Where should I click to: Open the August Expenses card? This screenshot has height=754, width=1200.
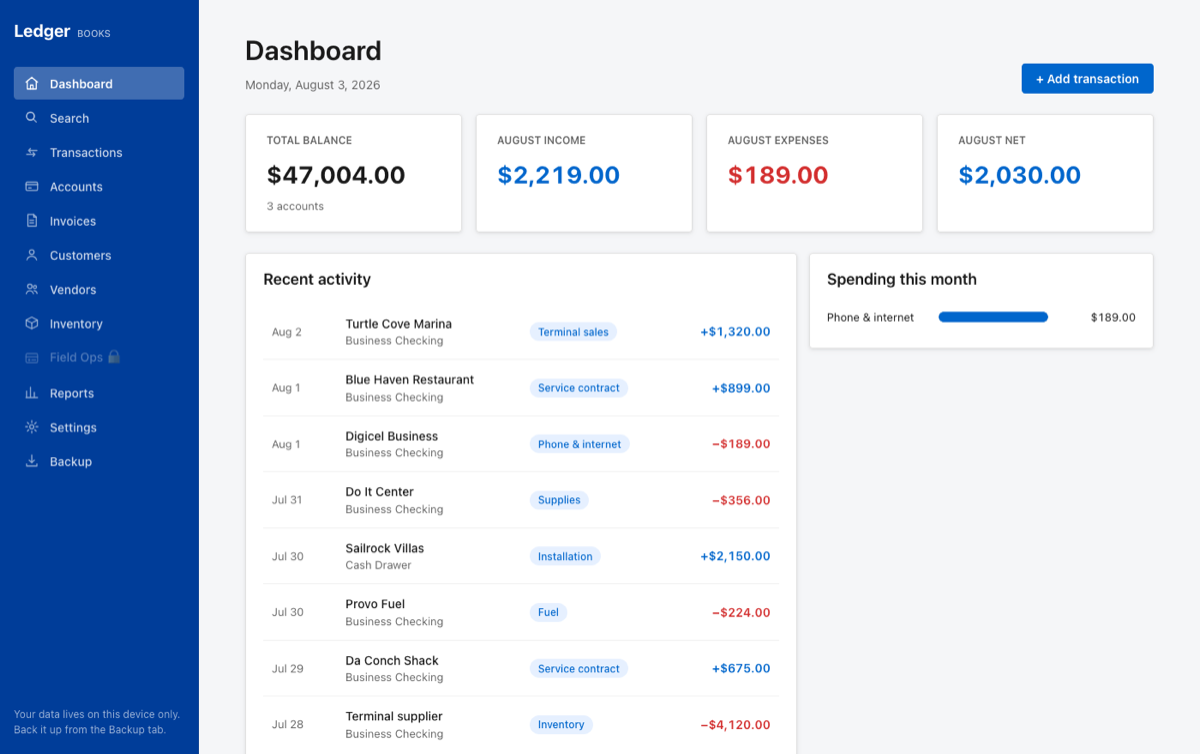pos(814,173)
